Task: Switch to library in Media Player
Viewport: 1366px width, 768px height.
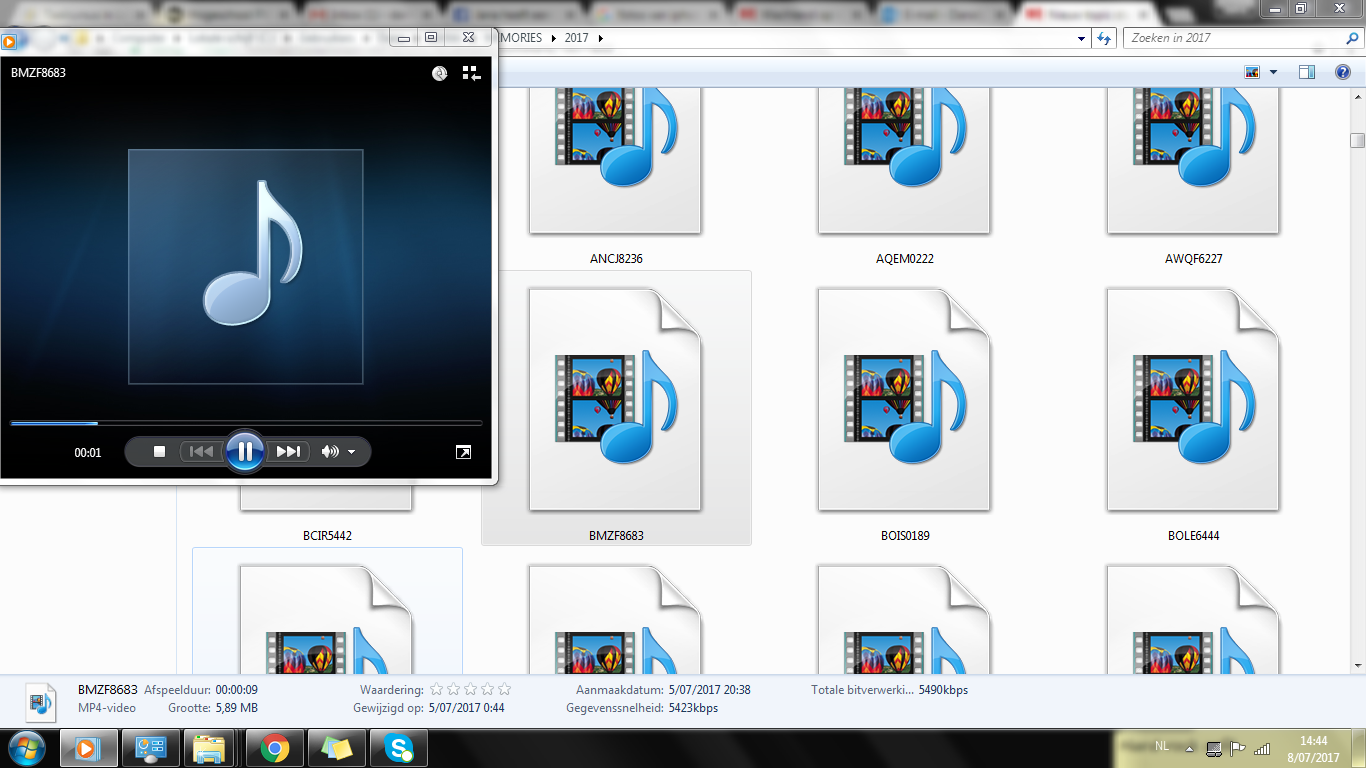Action: click(471, 73)
